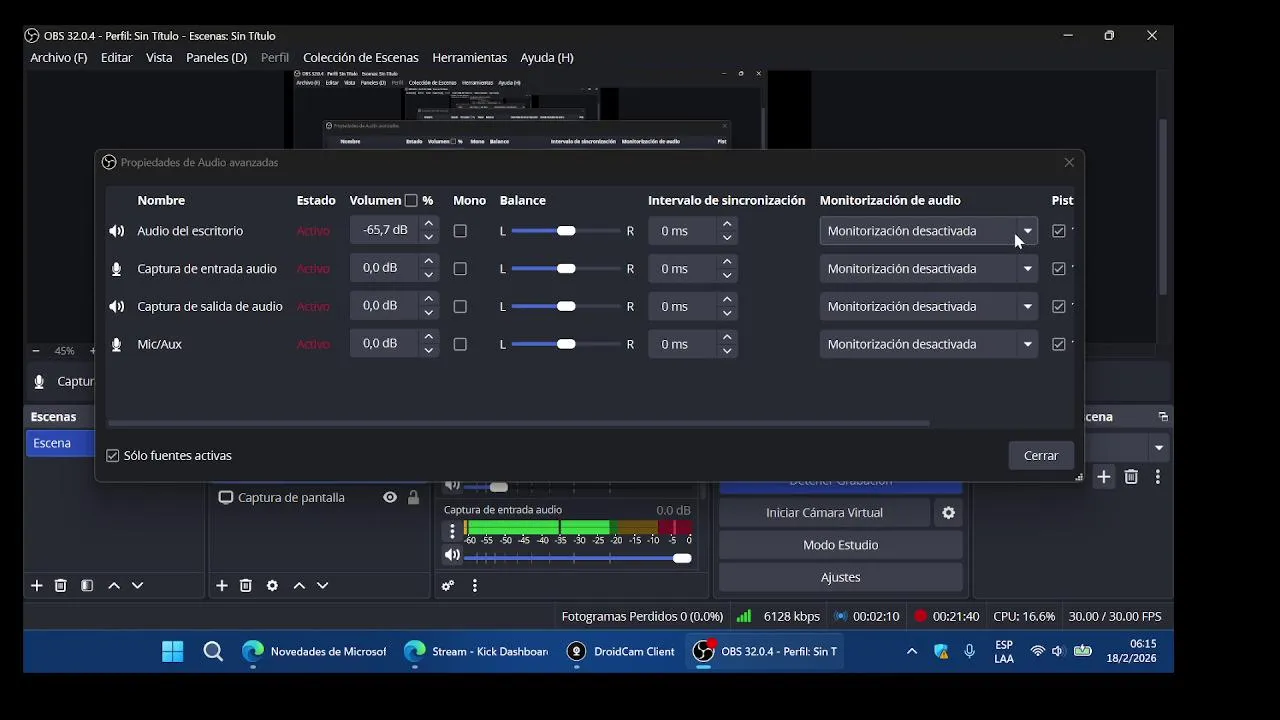Add a new source with the plus icon

coord(222,586)
